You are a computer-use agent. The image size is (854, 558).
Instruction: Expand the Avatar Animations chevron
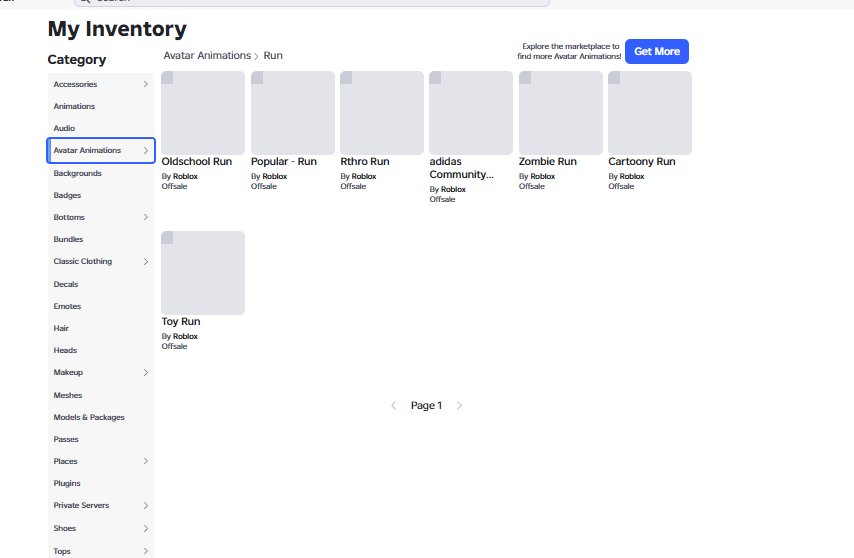145,150
